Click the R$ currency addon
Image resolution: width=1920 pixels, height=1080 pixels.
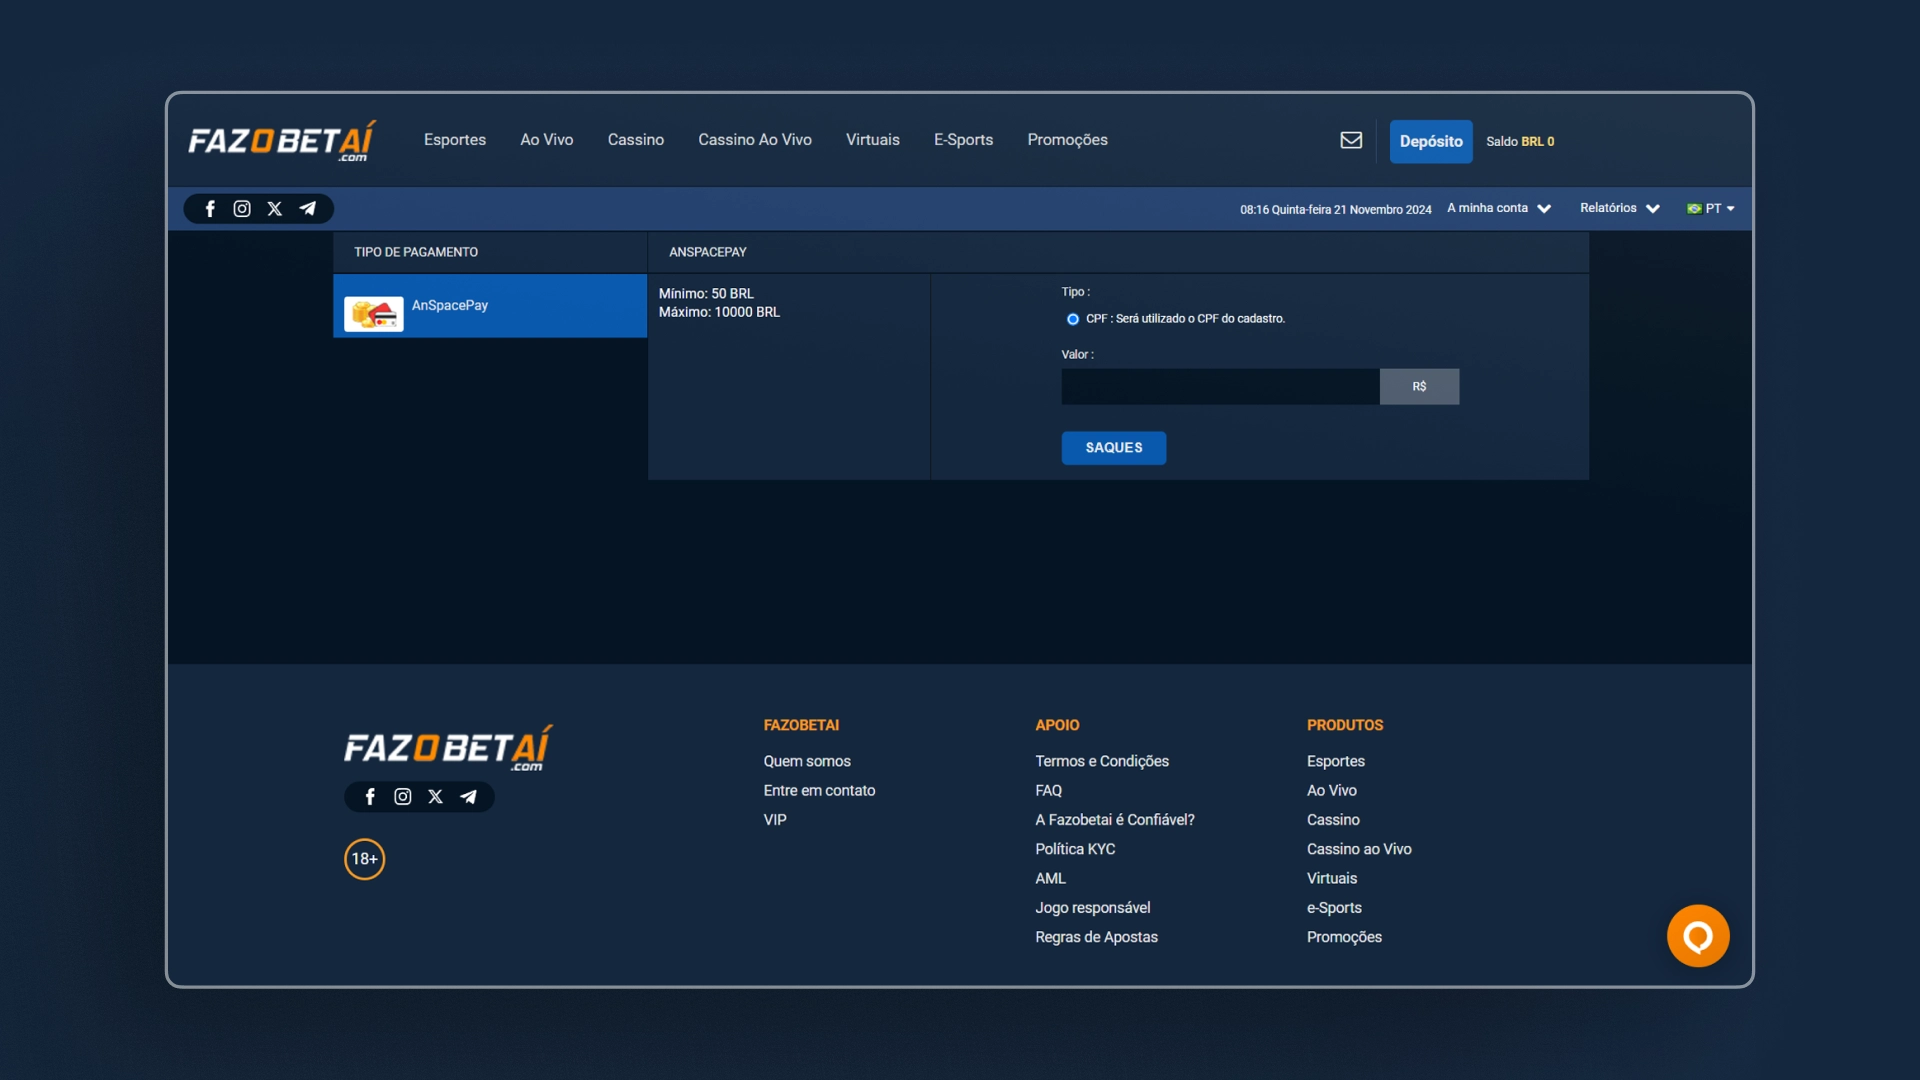tap(1420, 387)
